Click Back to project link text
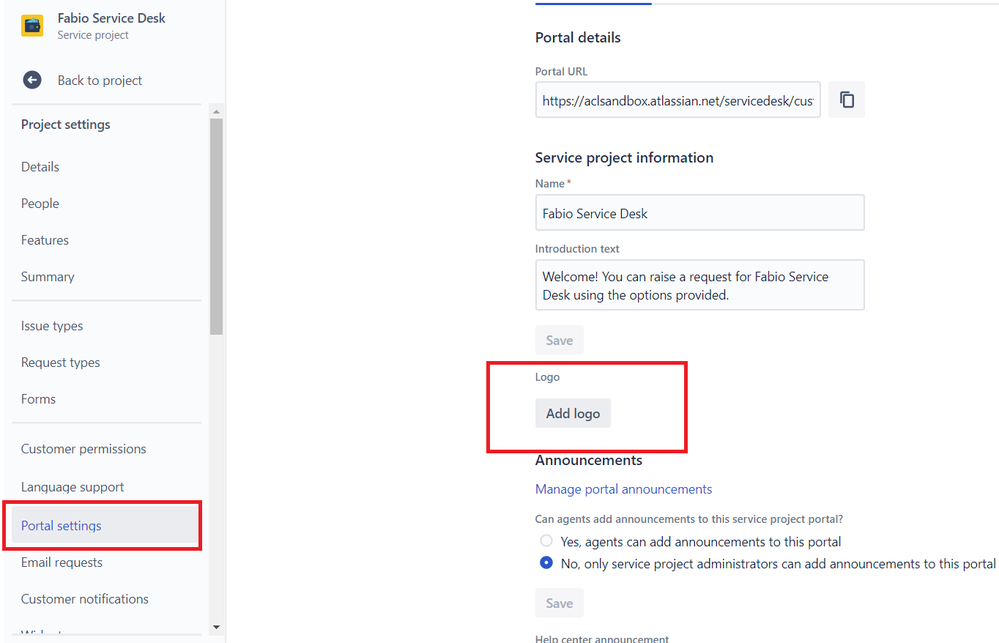 tap(100, 80)
